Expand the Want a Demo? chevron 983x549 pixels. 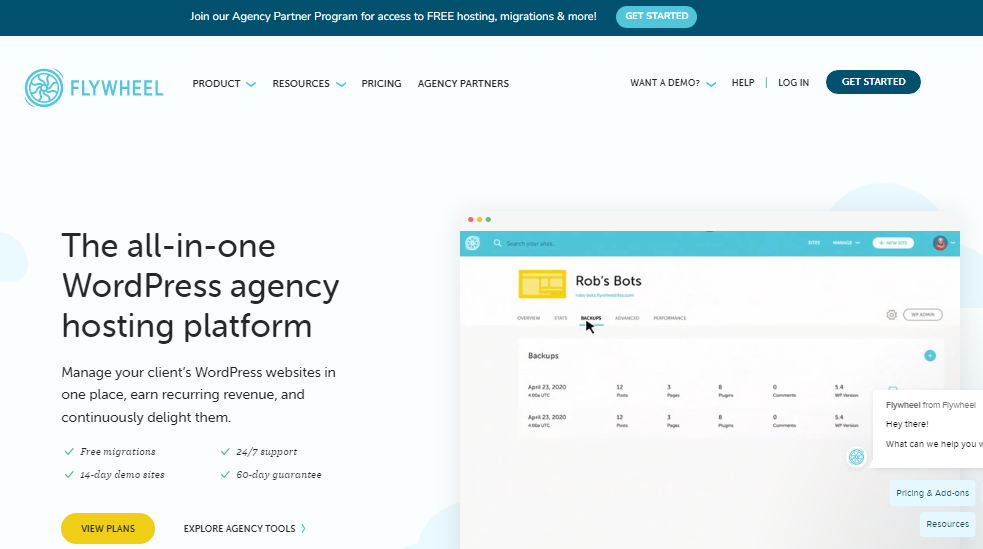[711, 84]
